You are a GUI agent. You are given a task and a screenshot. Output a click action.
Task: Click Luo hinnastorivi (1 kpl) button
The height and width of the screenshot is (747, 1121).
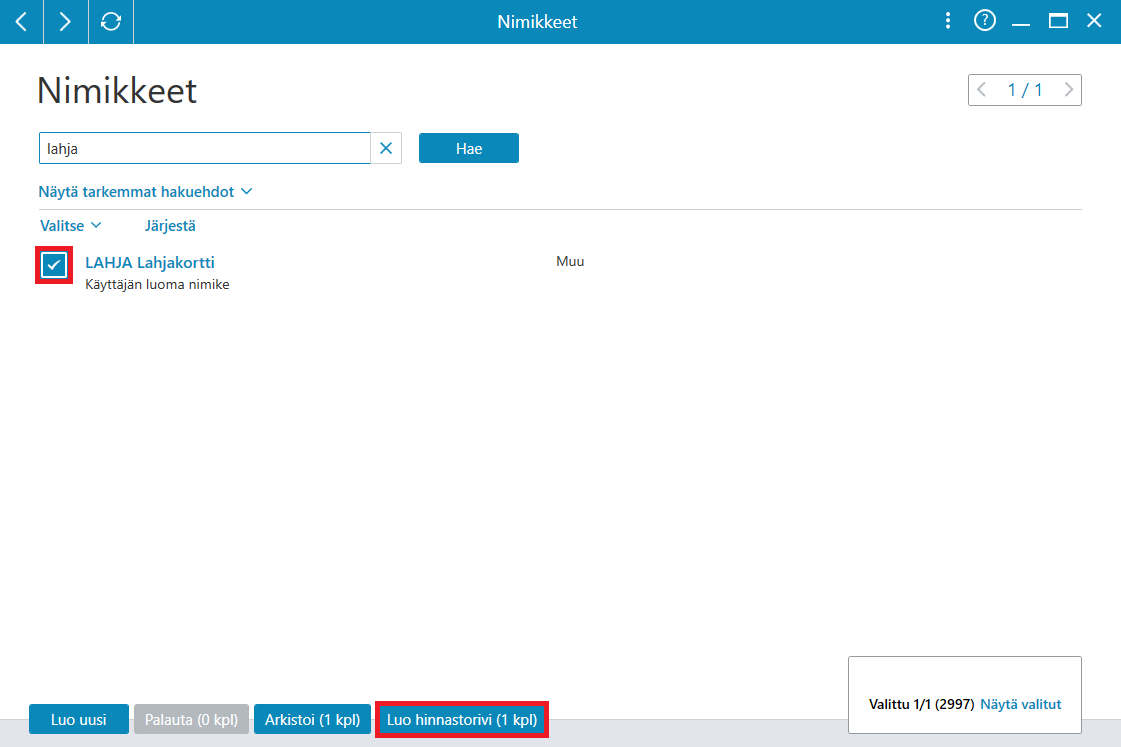coord(462,719)
